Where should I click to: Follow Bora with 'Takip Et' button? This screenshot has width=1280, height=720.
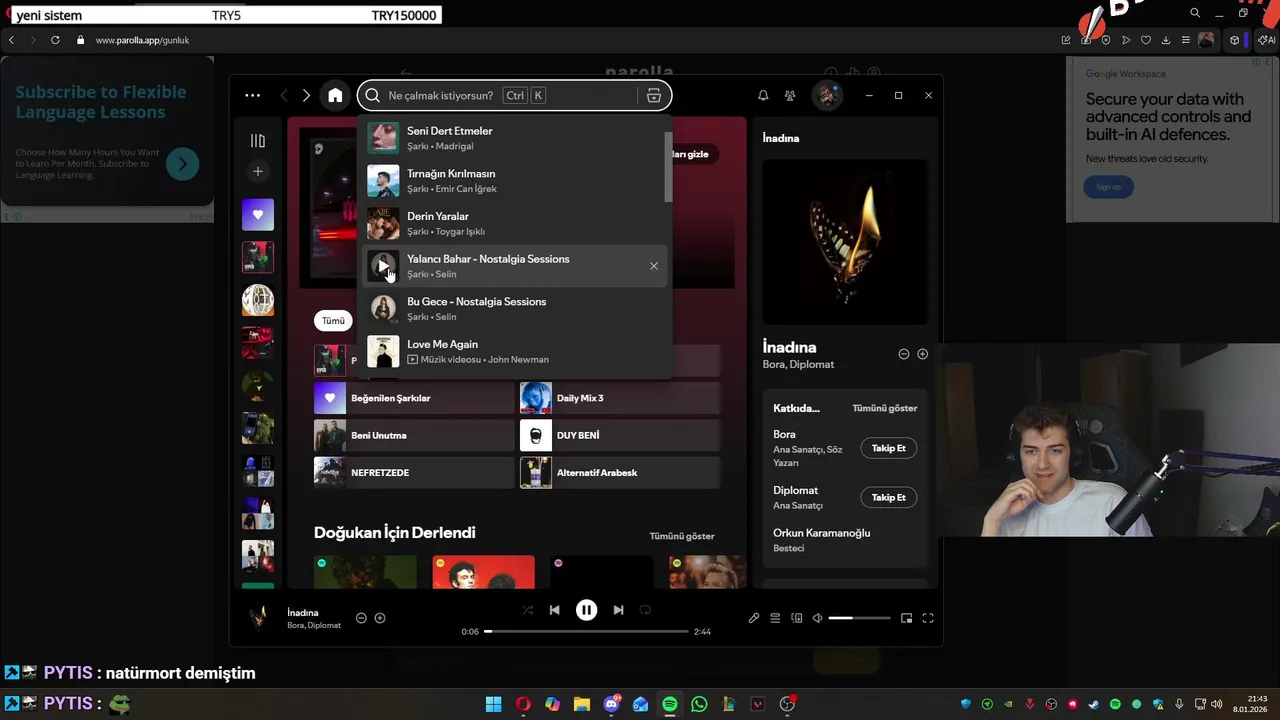click(888, 448)
